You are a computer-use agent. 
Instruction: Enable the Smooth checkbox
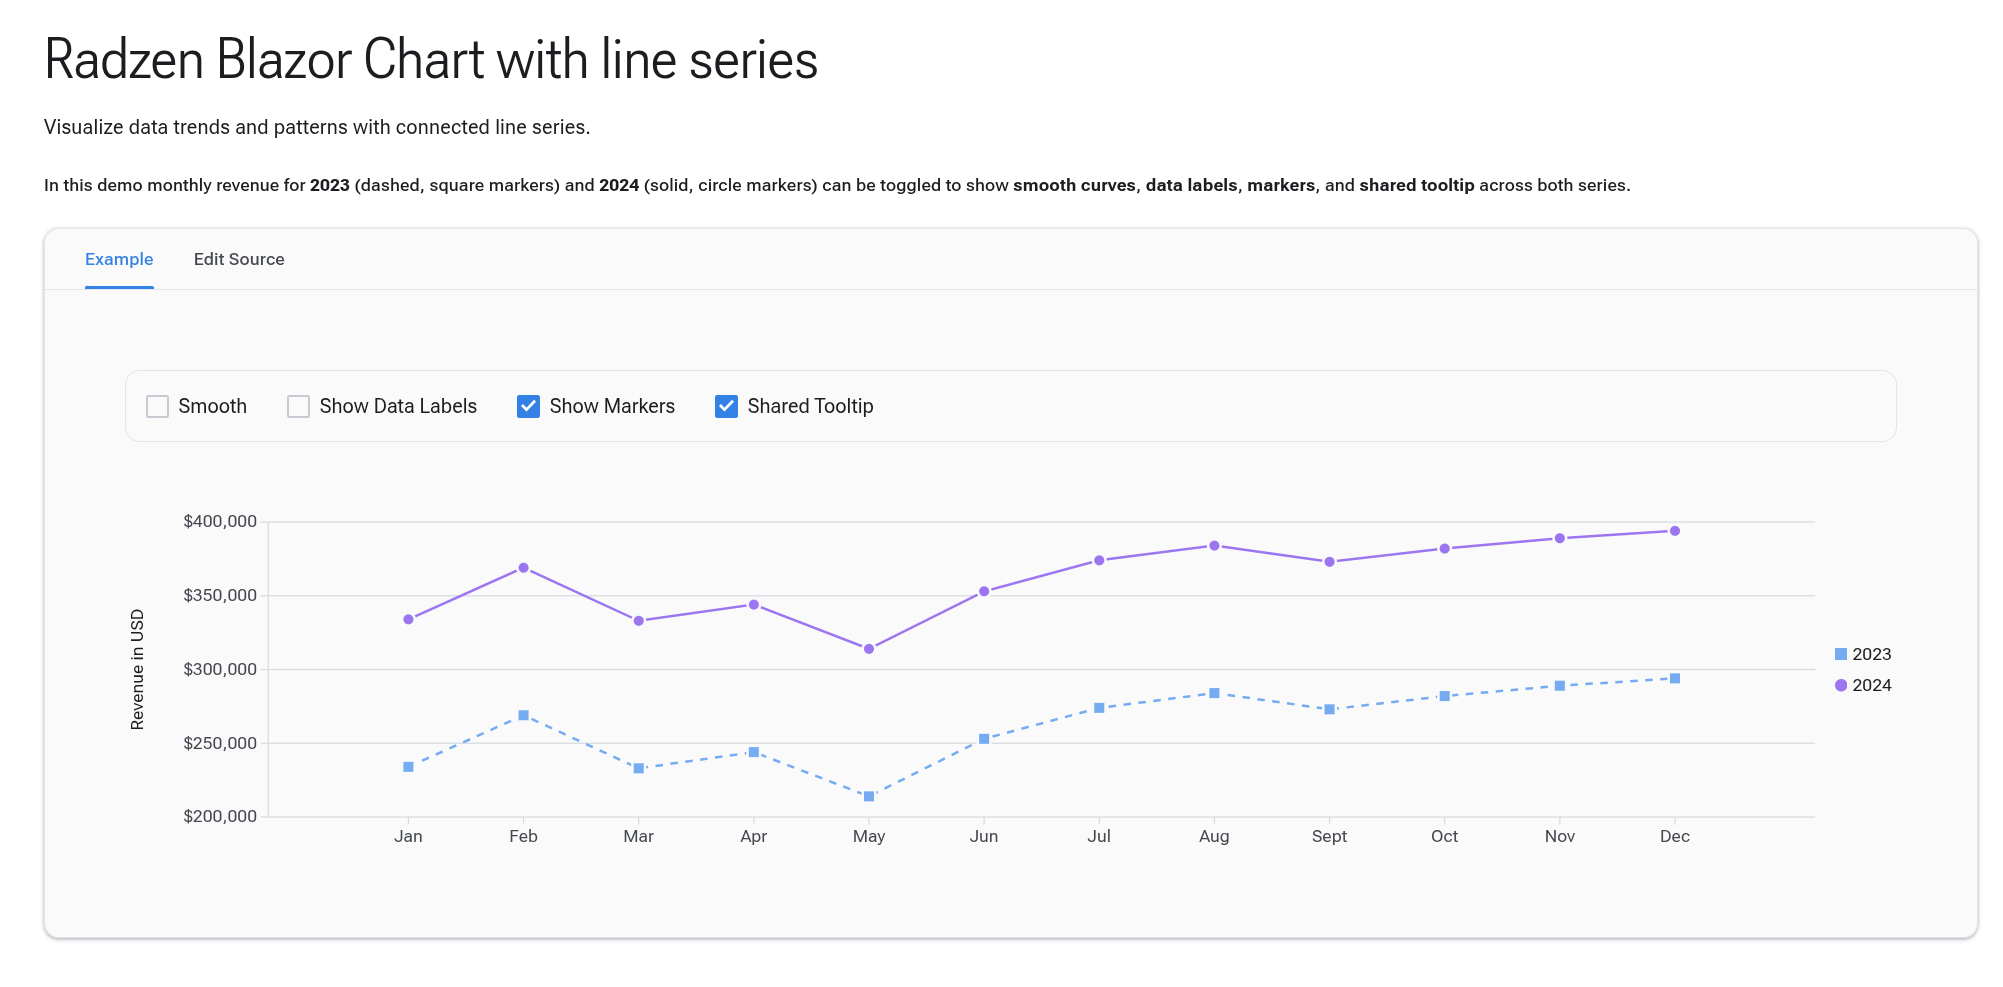[x=157, y=406]
